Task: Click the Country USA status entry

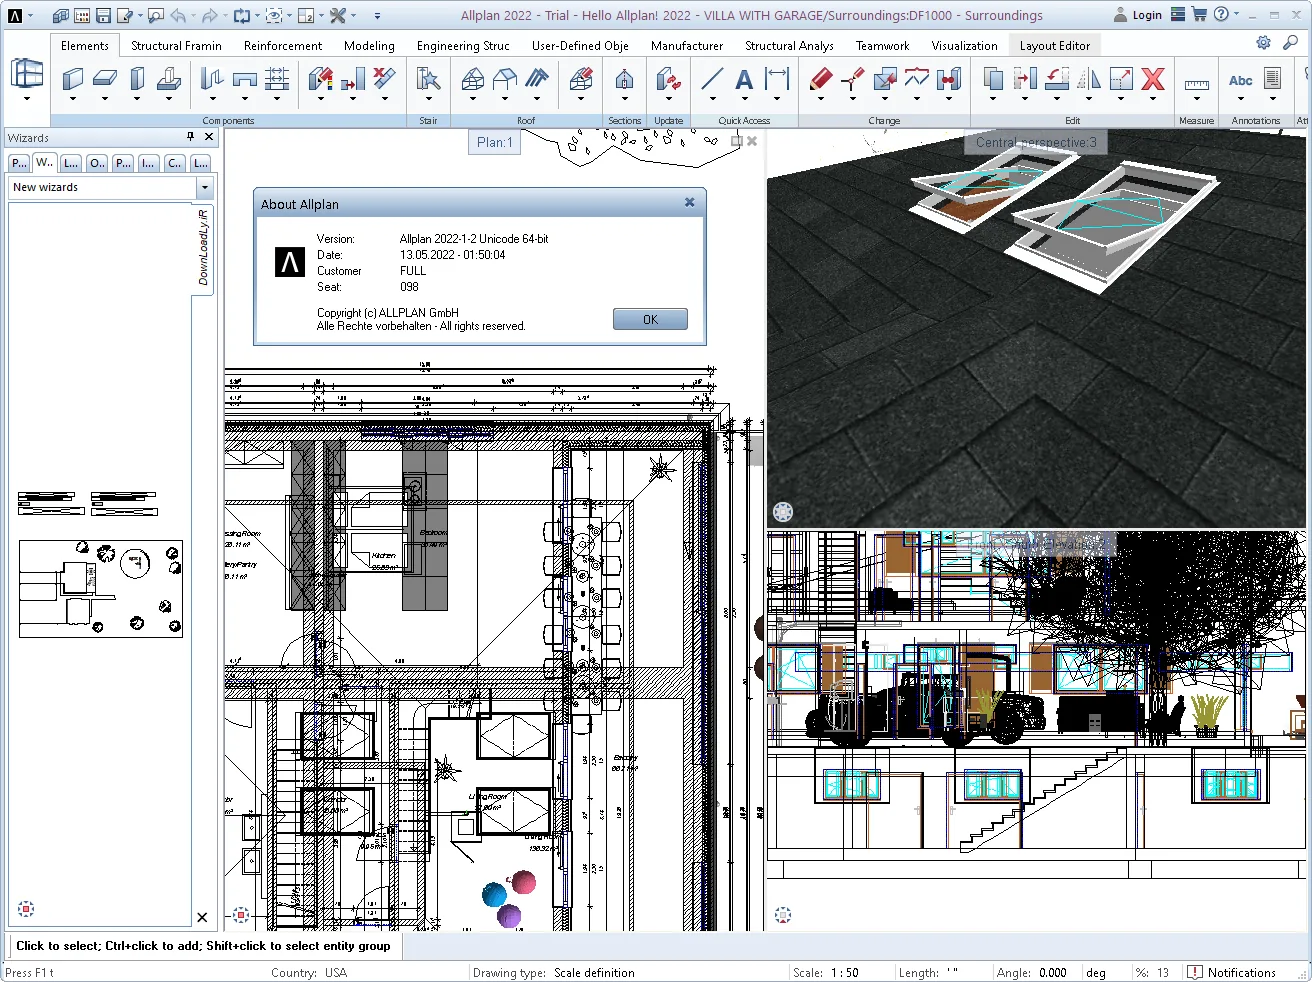Action: click(309, 972)
